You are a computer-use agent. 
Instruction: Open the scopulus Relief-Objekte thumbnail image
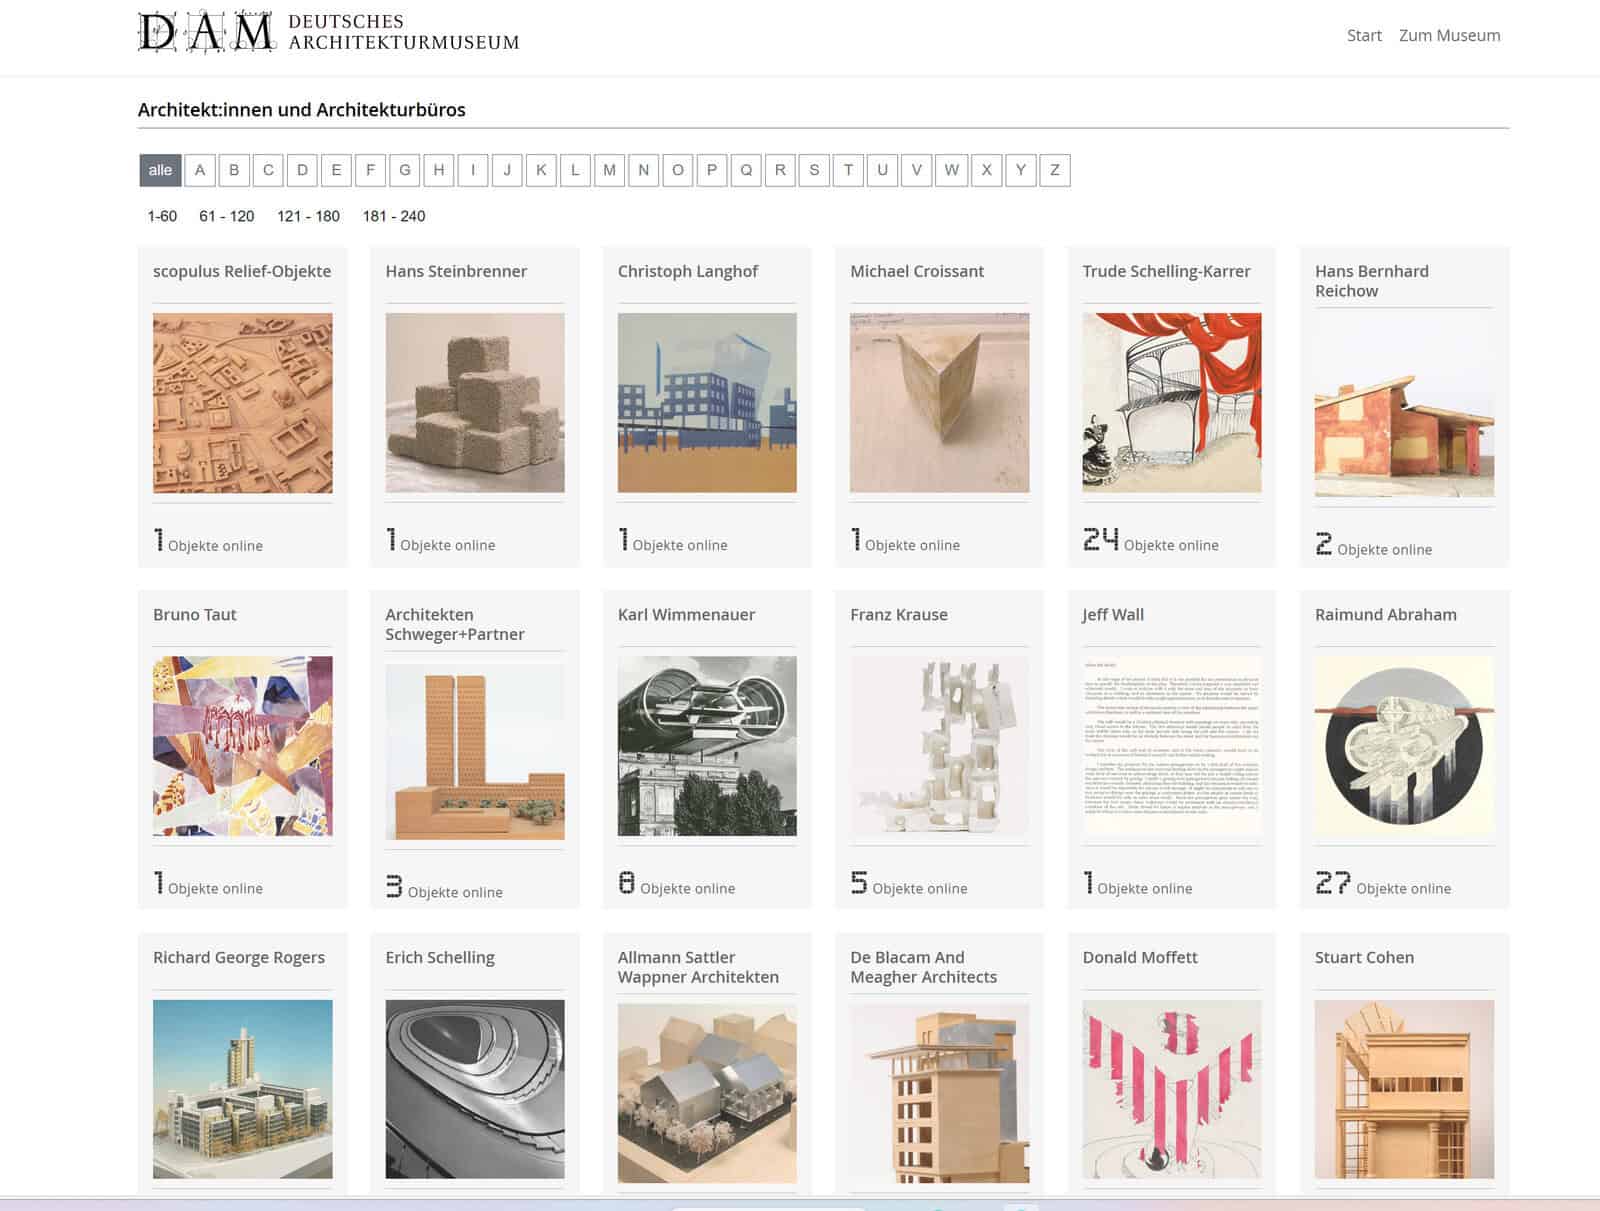(x=242, y=403)
